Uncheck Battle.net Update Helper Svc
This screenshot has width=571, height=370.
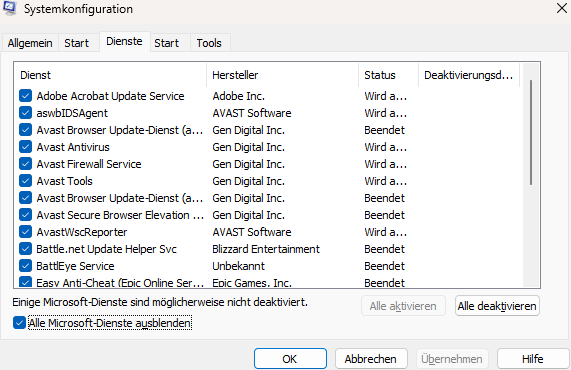(x=25, y=249)
